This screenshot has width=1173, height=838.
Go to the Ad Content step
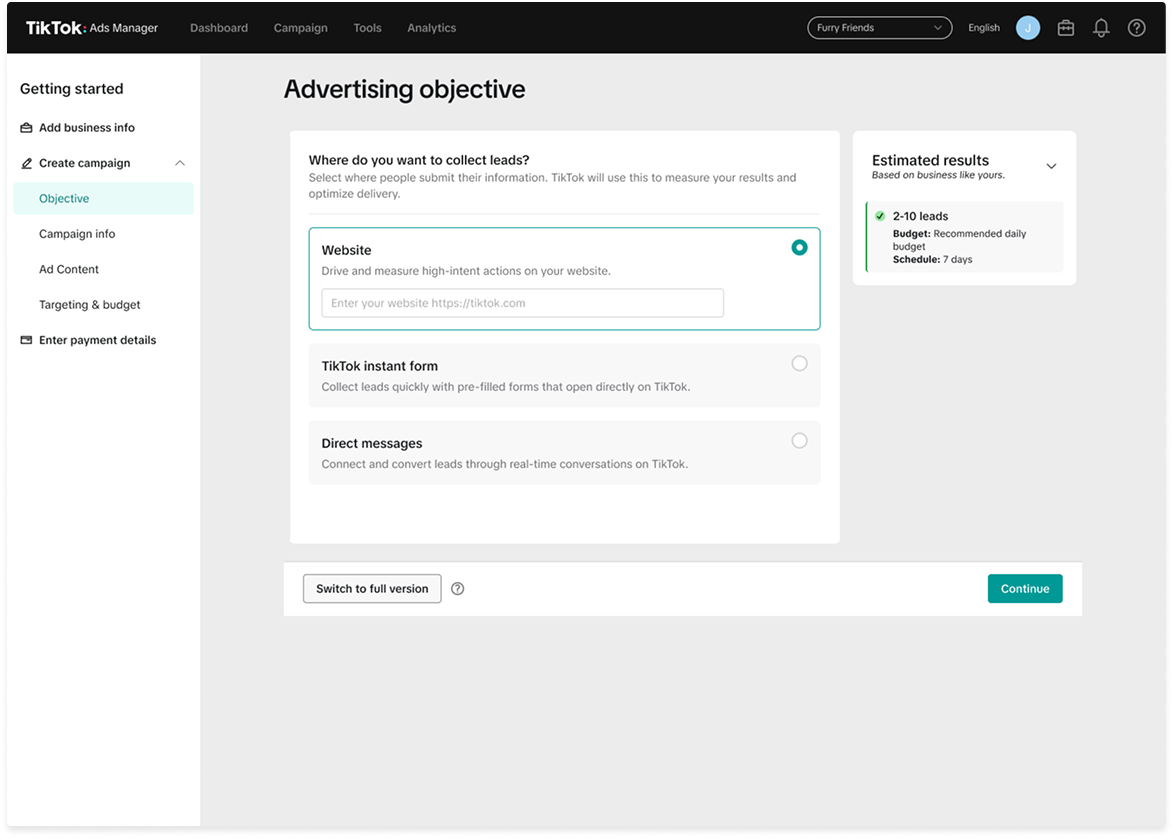[69, 269]
